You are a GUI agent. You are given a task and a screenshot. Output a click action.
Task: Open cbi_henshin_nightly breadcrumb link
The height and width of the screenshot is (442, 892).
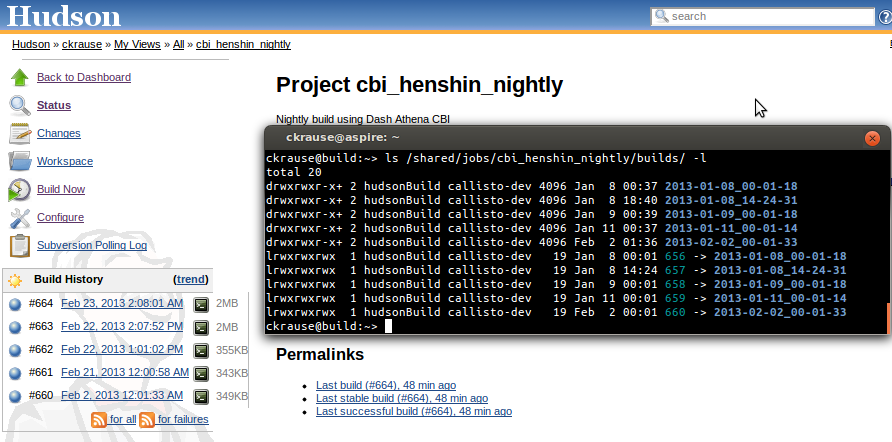pyautogui.click(x=243, y=44)
